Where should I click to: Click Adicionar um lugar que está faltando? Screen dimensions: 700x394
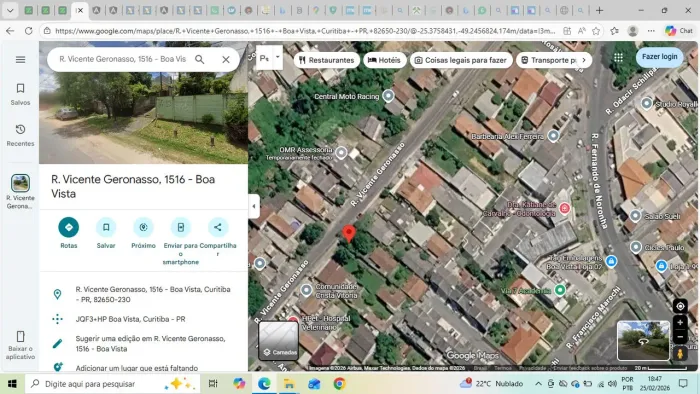[x=143, y=368]
